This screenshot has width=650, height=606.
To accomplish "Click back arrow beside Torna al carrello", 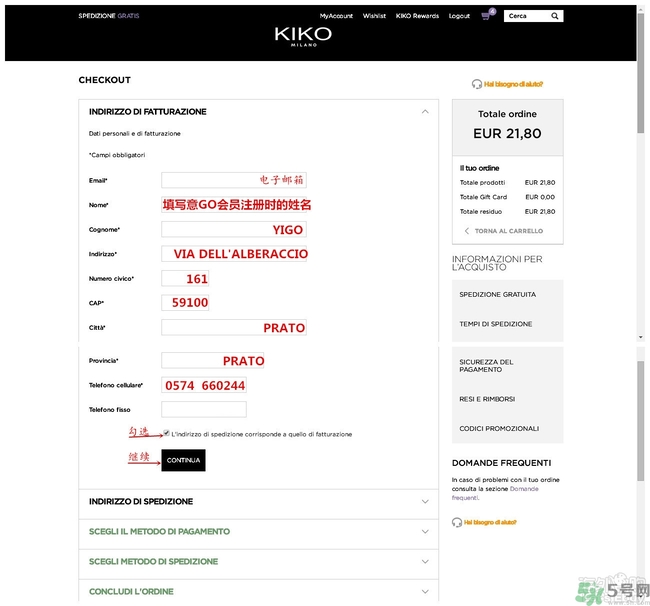I will pyautogui.click(x=467, y=231).
